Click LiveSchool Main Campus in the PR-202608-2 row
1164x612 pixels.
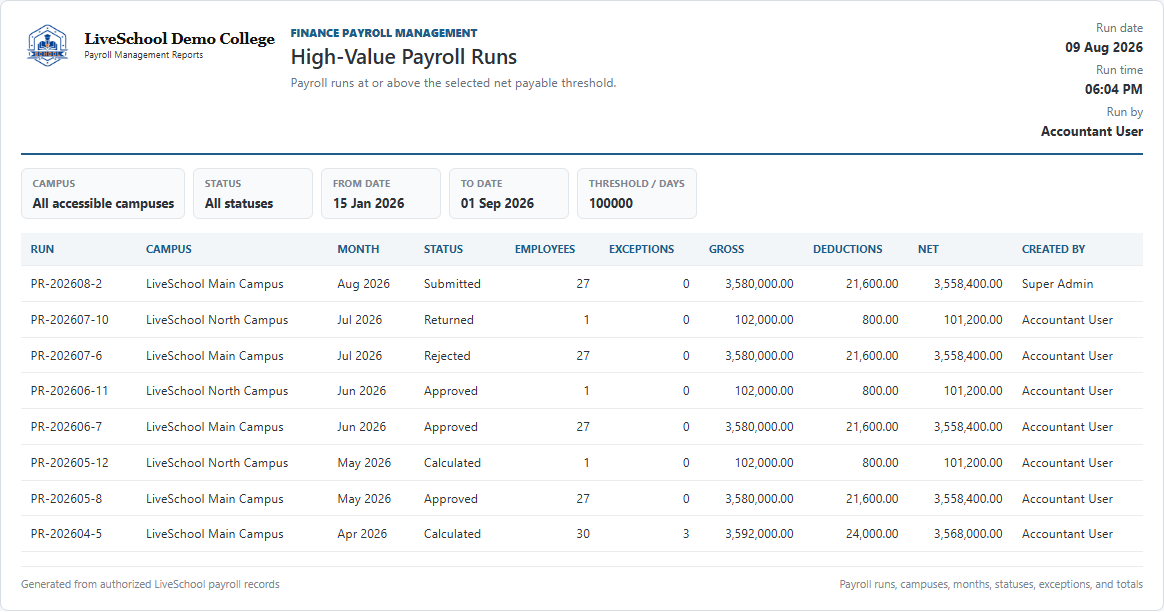click(215, 284)
